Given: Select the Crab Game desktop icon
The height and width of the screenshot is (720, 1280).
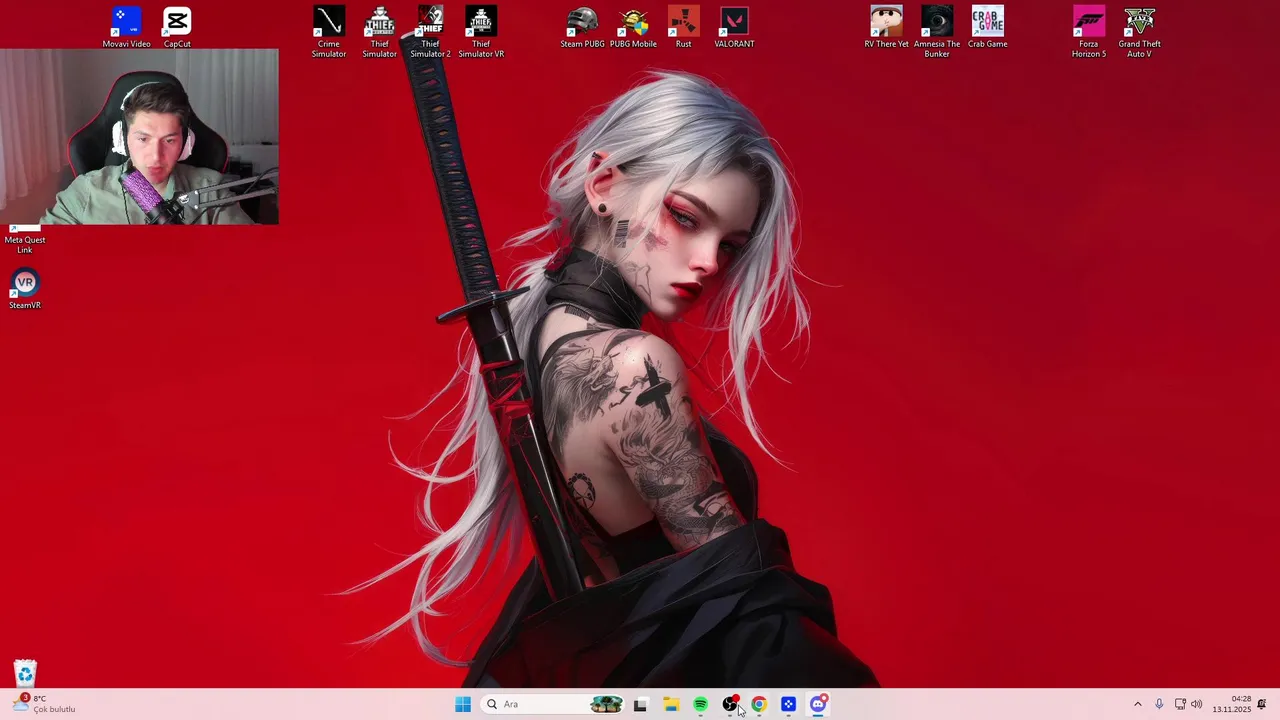Looking at the screenshot, I should (x=987, y=27).
